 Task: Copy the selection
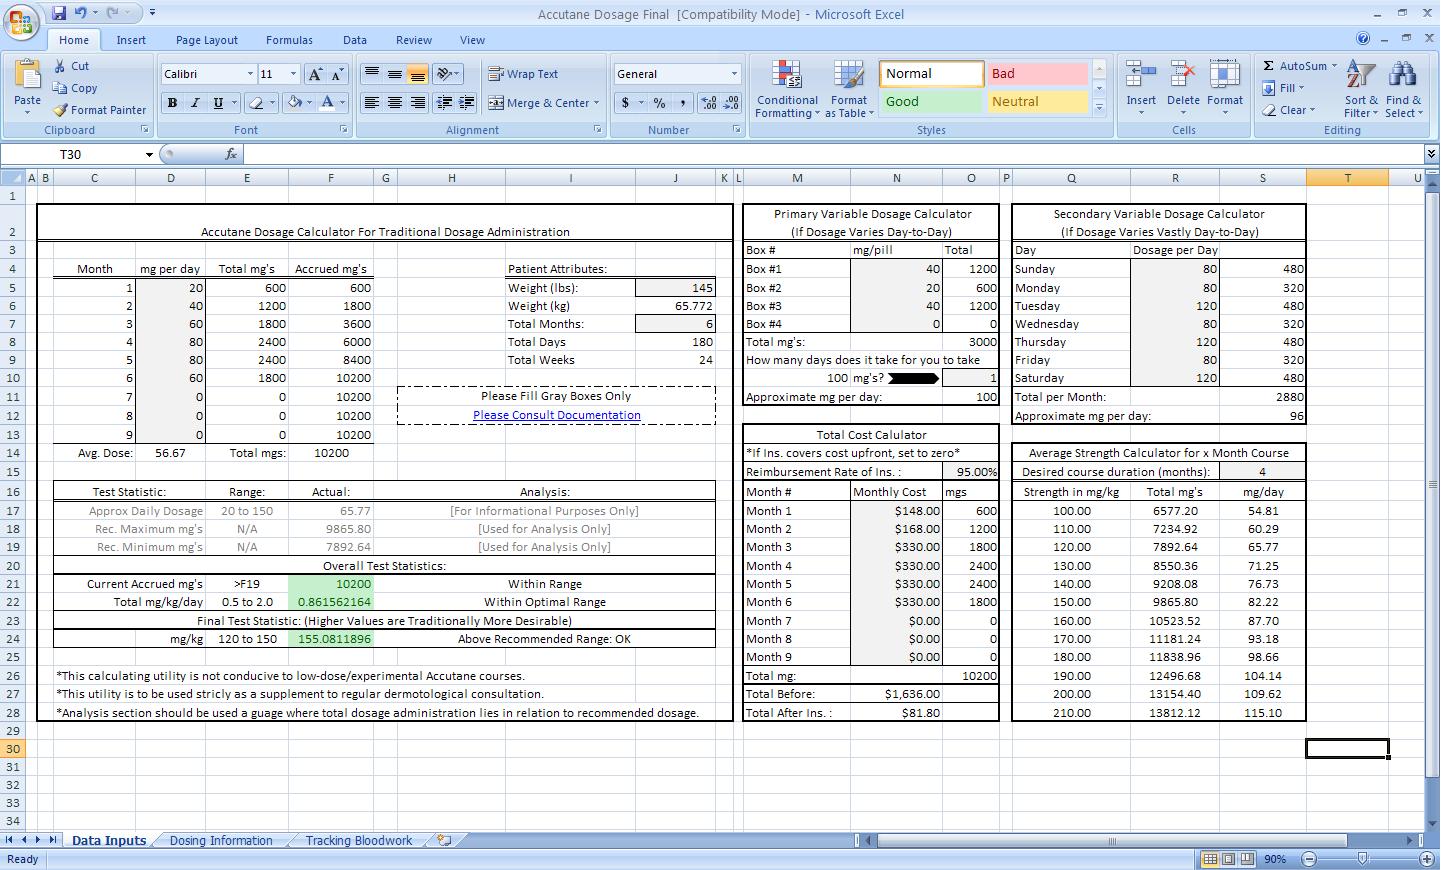[x=75, y=88]
